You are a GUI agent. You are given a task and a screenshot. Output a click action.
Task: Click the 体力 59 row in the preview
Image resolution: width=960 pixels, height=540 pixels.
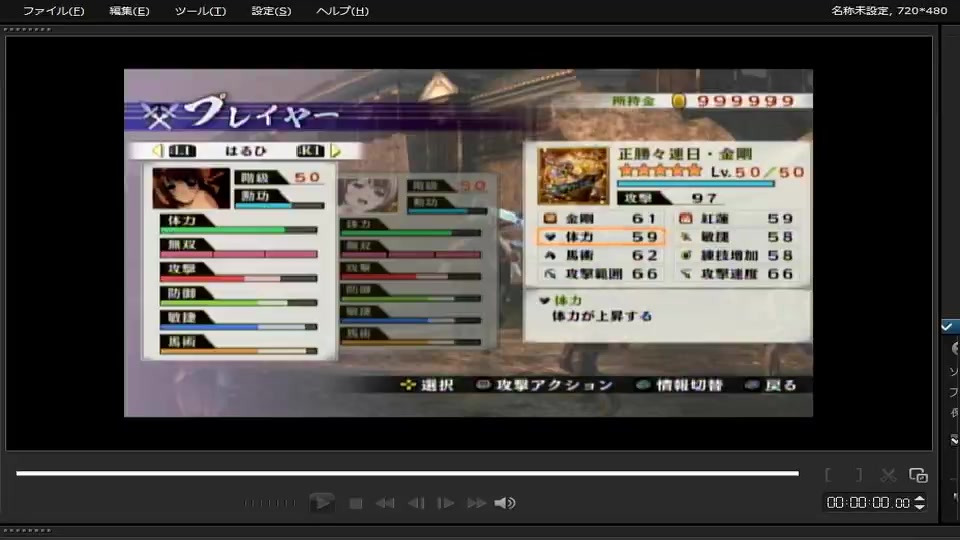coord(601,237)
